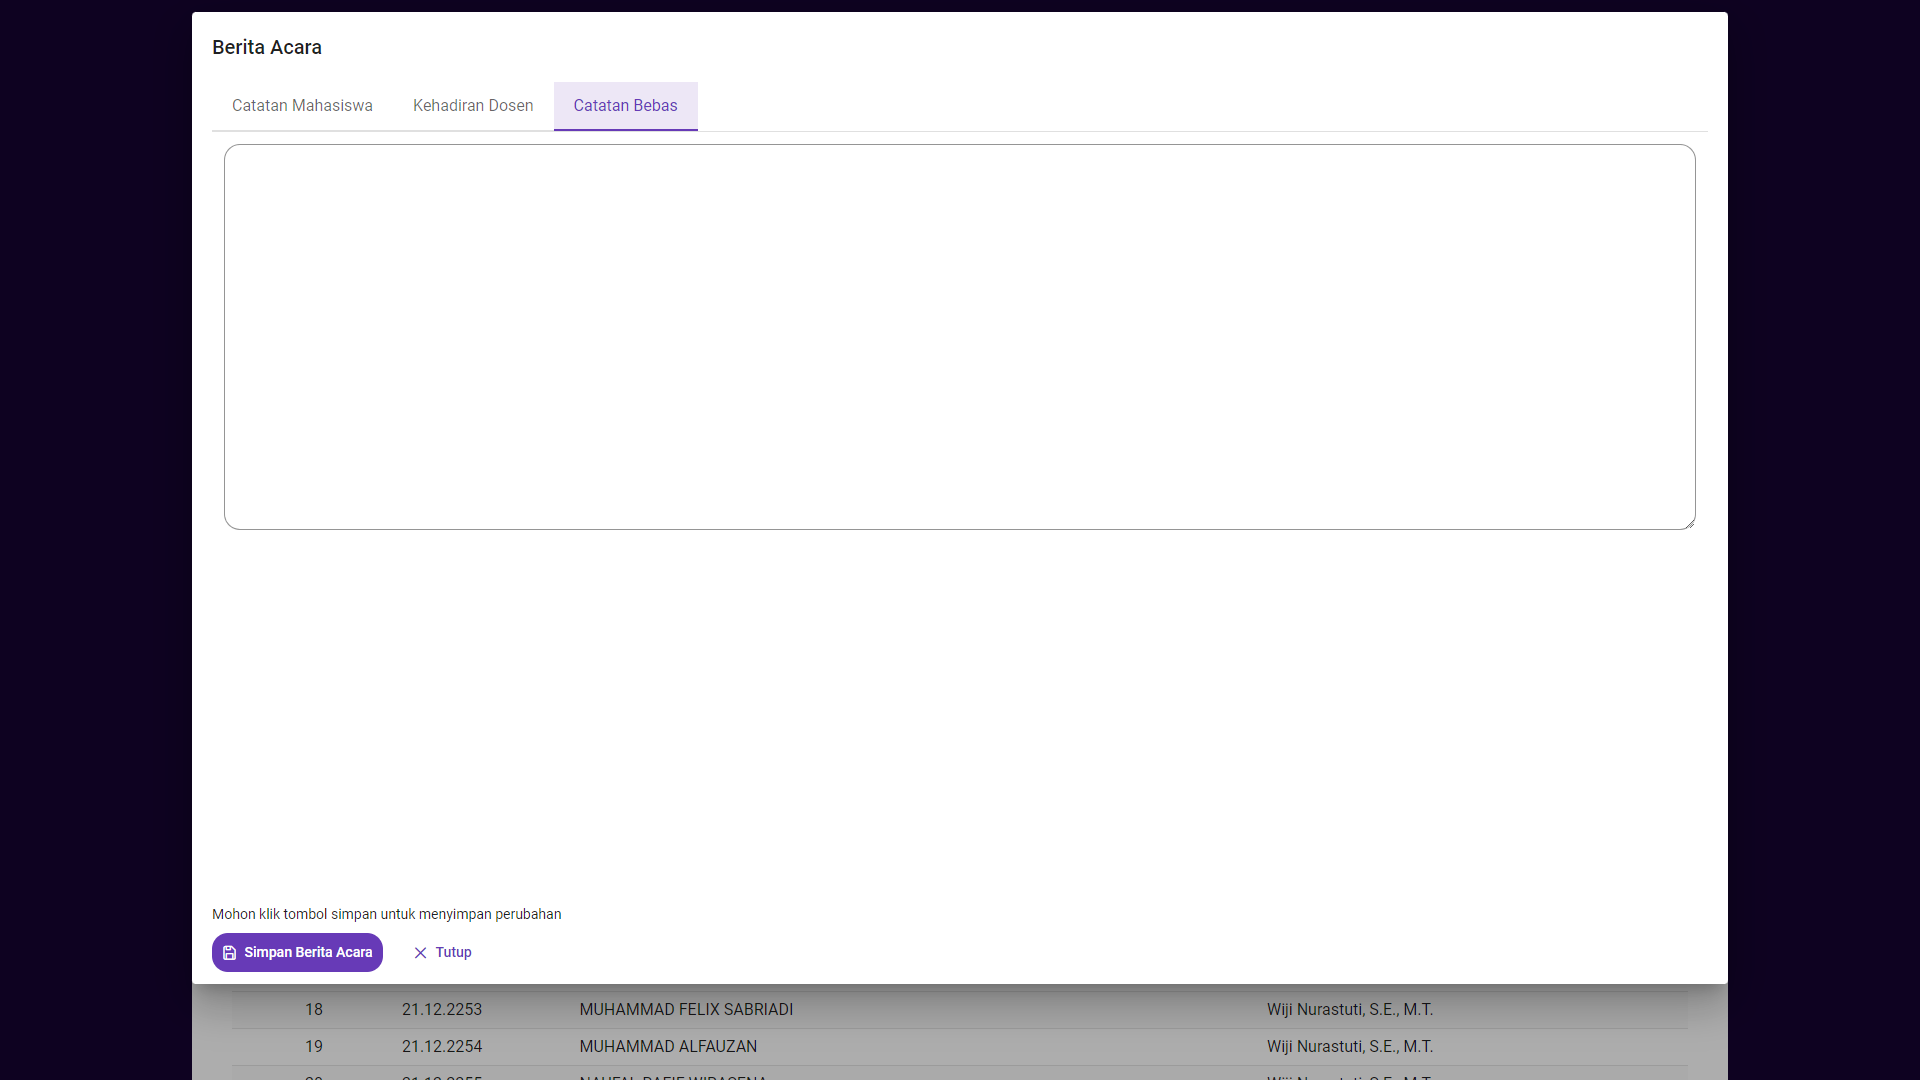Click student ID 21.12.2253
The height and width of the screenshot is (1080, 1920).
[442, 1010]
